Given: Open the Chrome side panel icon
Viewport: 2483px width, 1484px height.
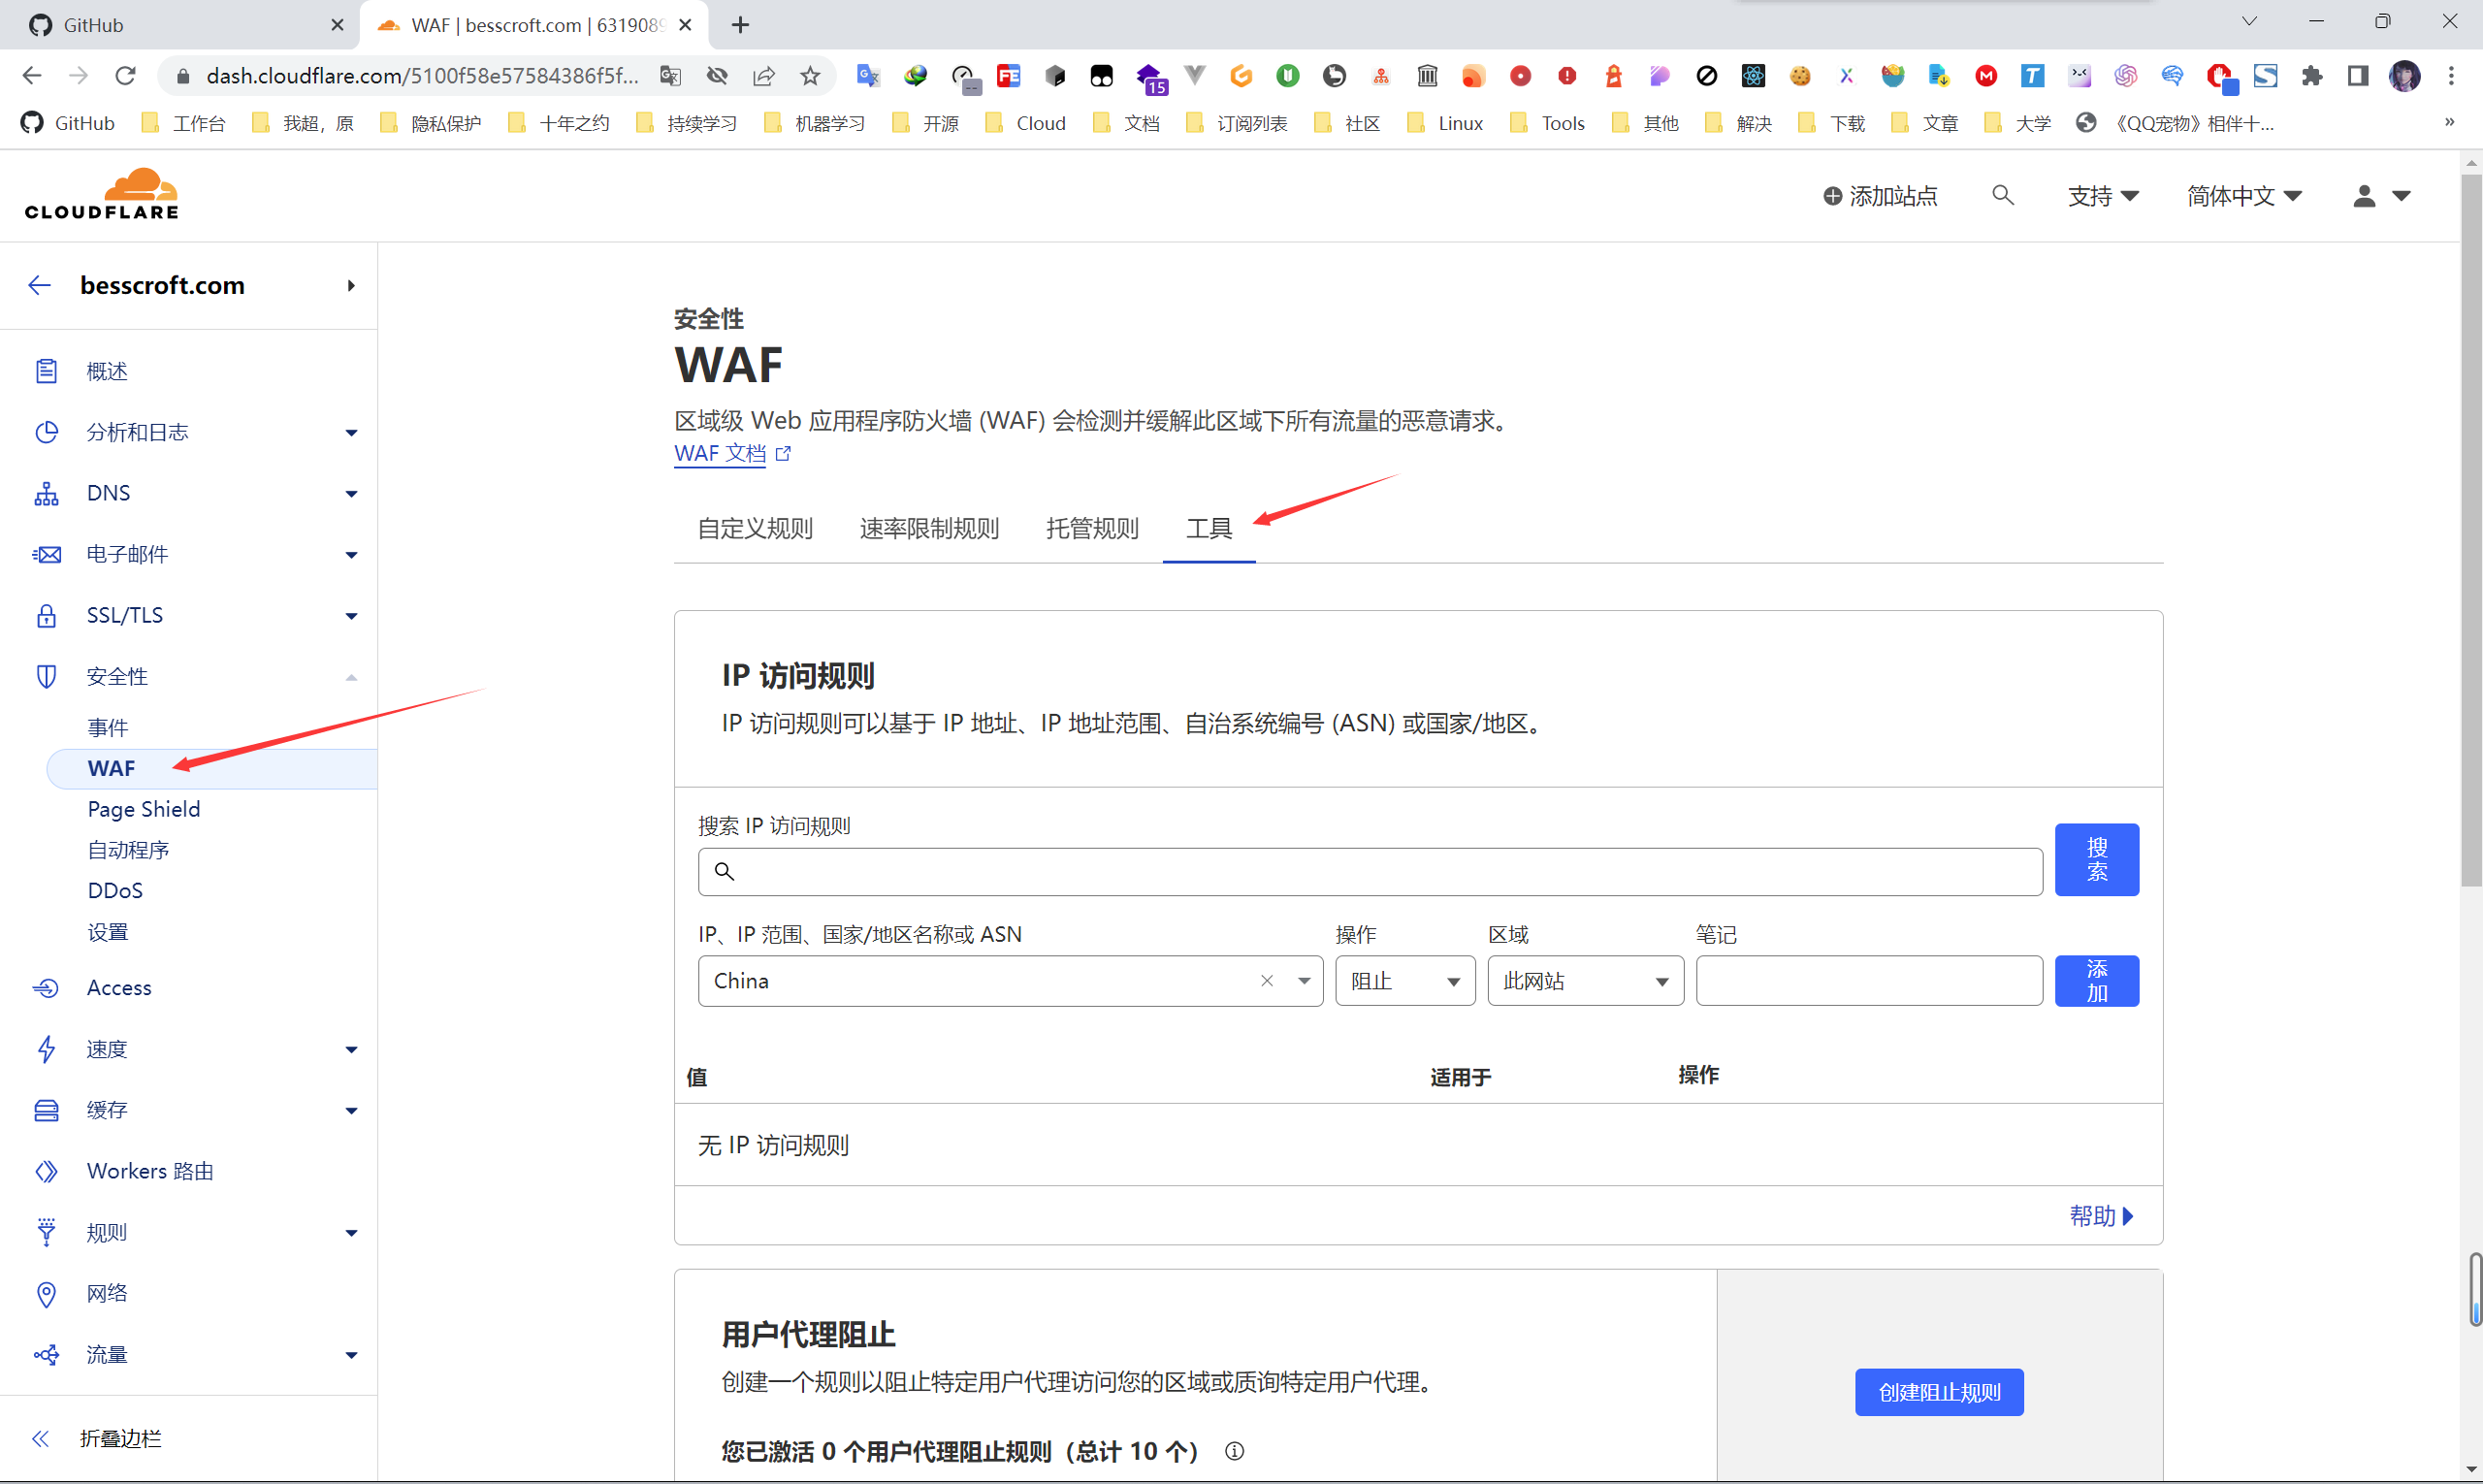Looking at the screenshot, I should pos(2357,76).
